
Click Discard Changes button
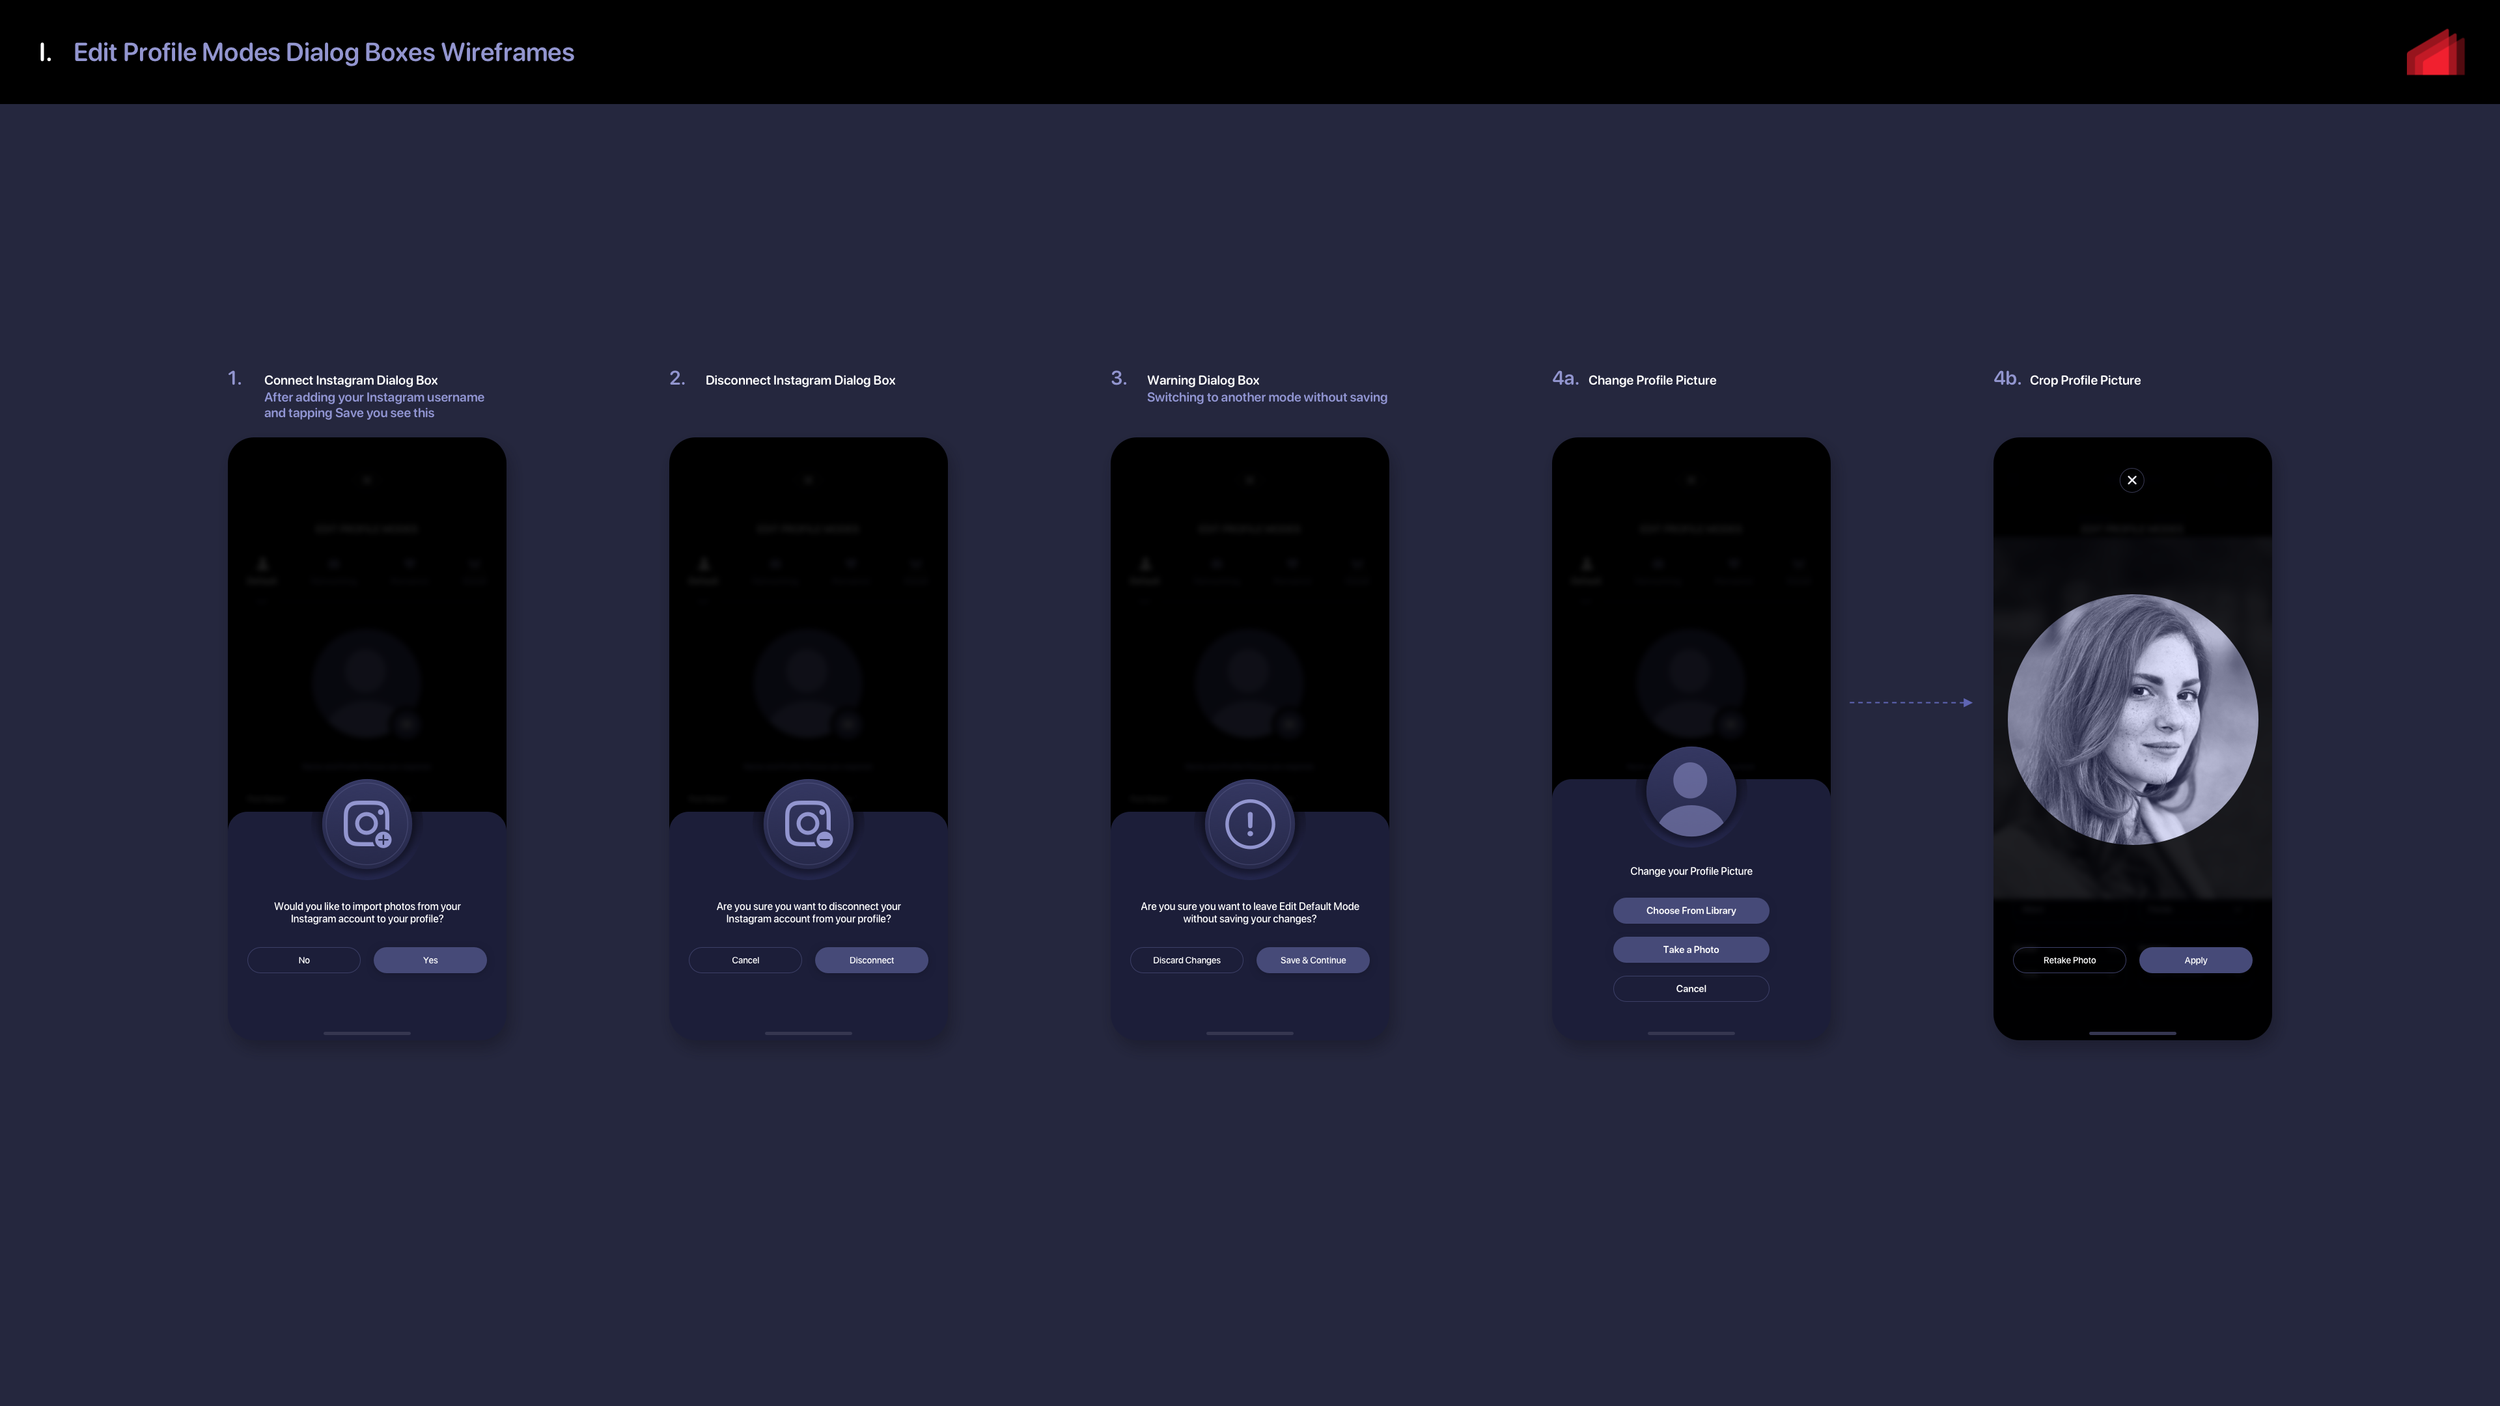click(1186, 960)
